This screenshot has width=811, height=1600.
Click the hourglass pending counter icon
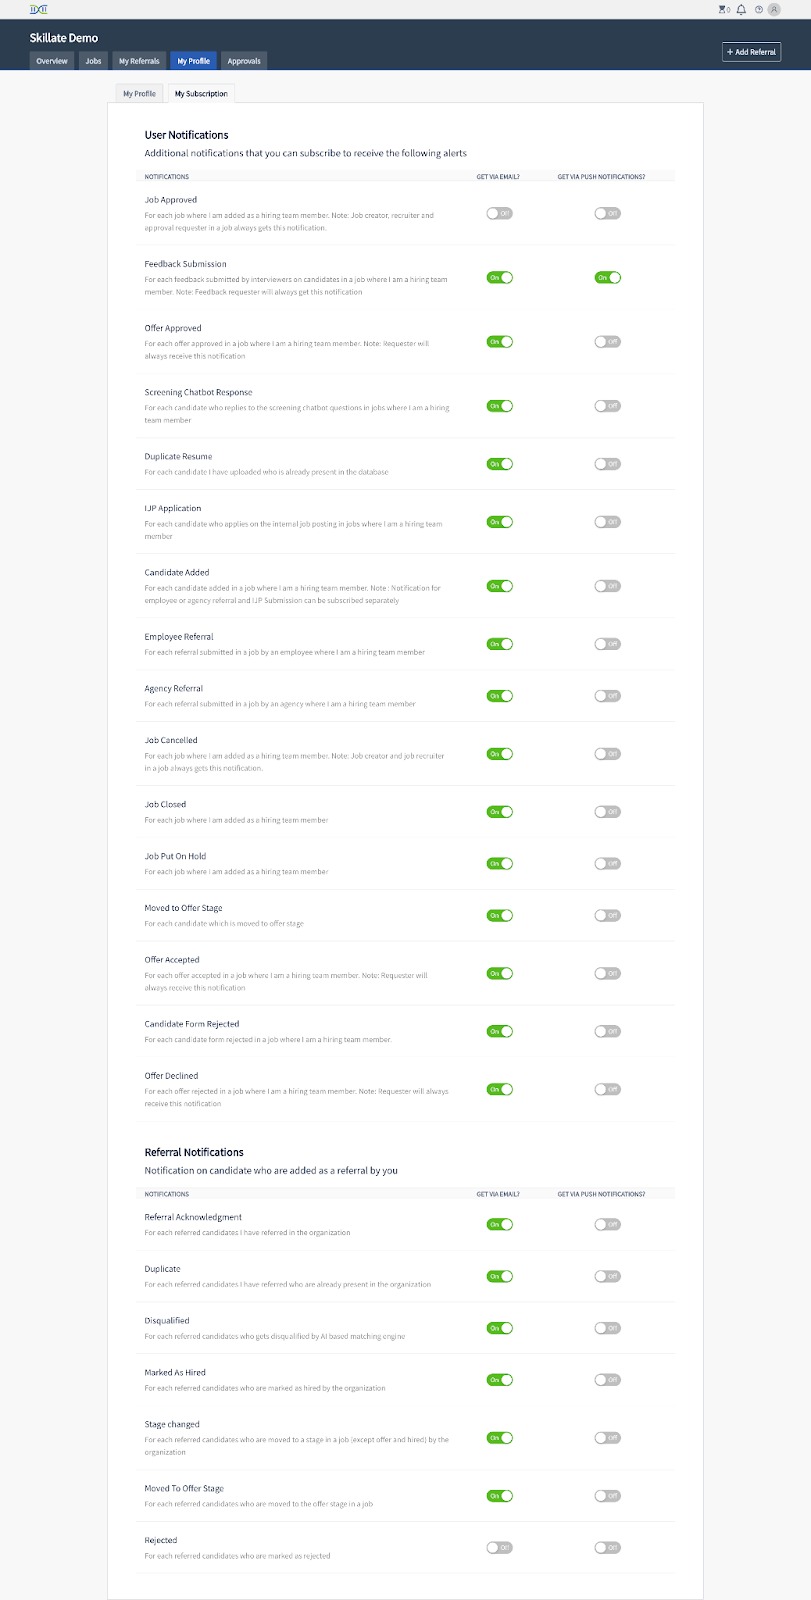pyautogui.click(x=722, y=9)
